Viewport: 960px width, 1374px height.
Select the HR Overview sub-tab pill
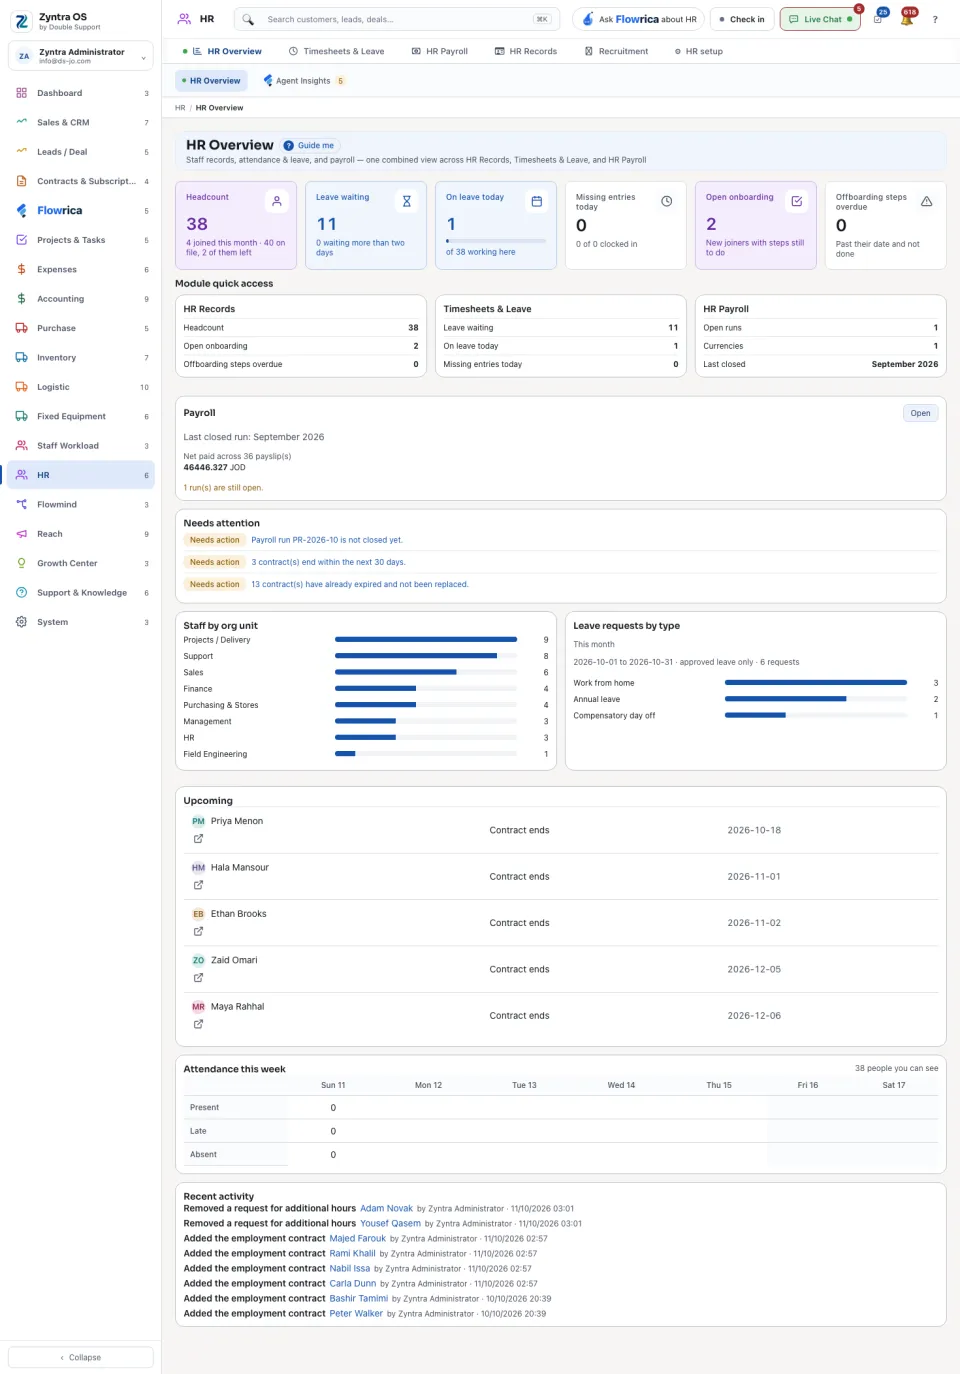[x=211, y=81]
